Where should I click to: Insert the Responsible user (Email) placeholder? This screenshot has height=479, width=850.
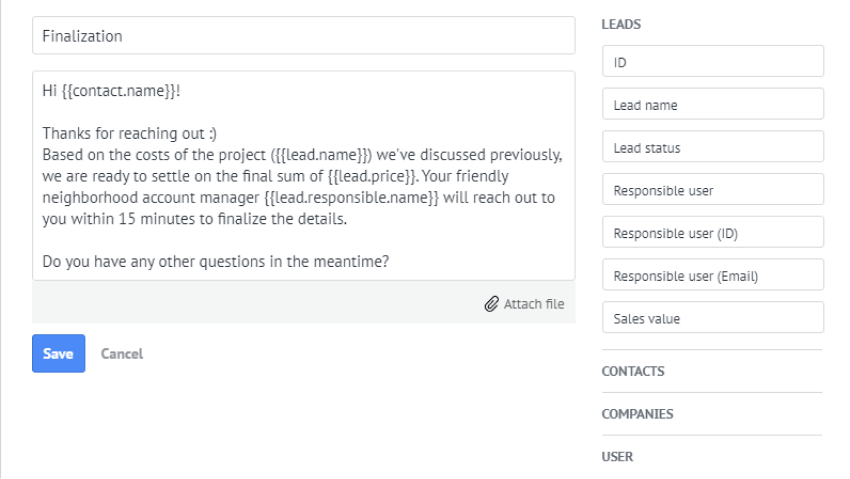click(x=712, y=275)
